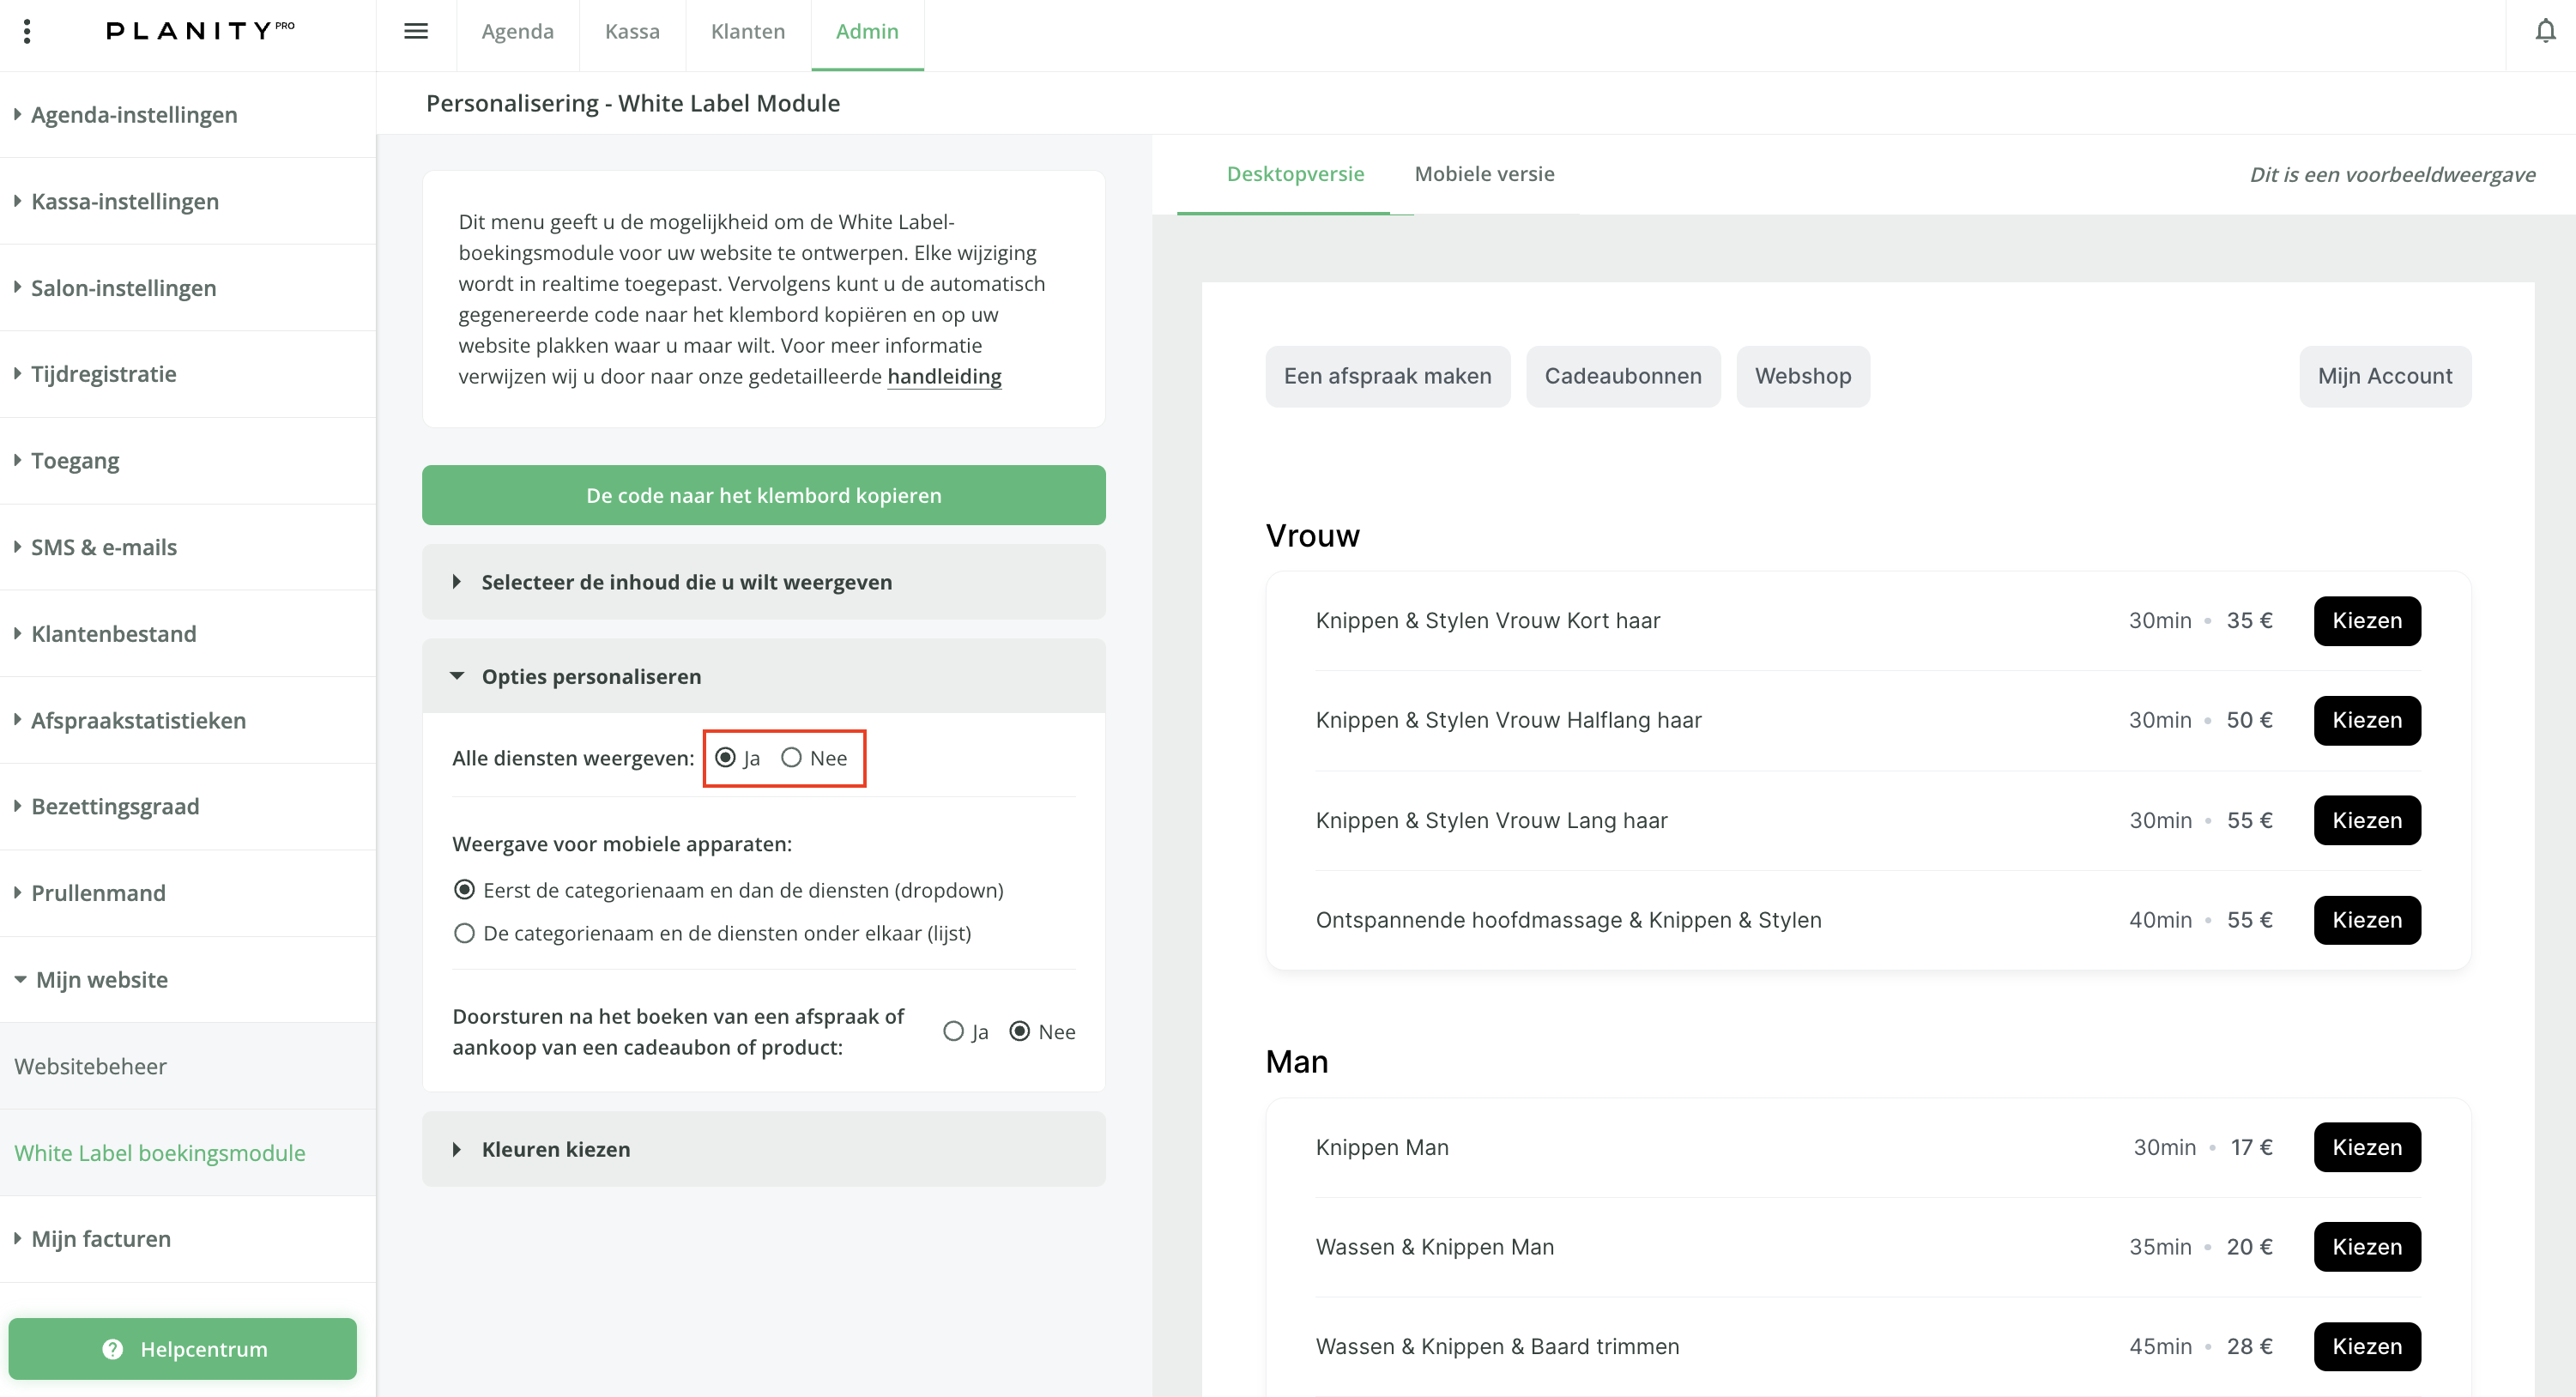Switch to Mobiele versie preview
The width and height of the screenshot is (2576, 1397).
pos(1484,174)
